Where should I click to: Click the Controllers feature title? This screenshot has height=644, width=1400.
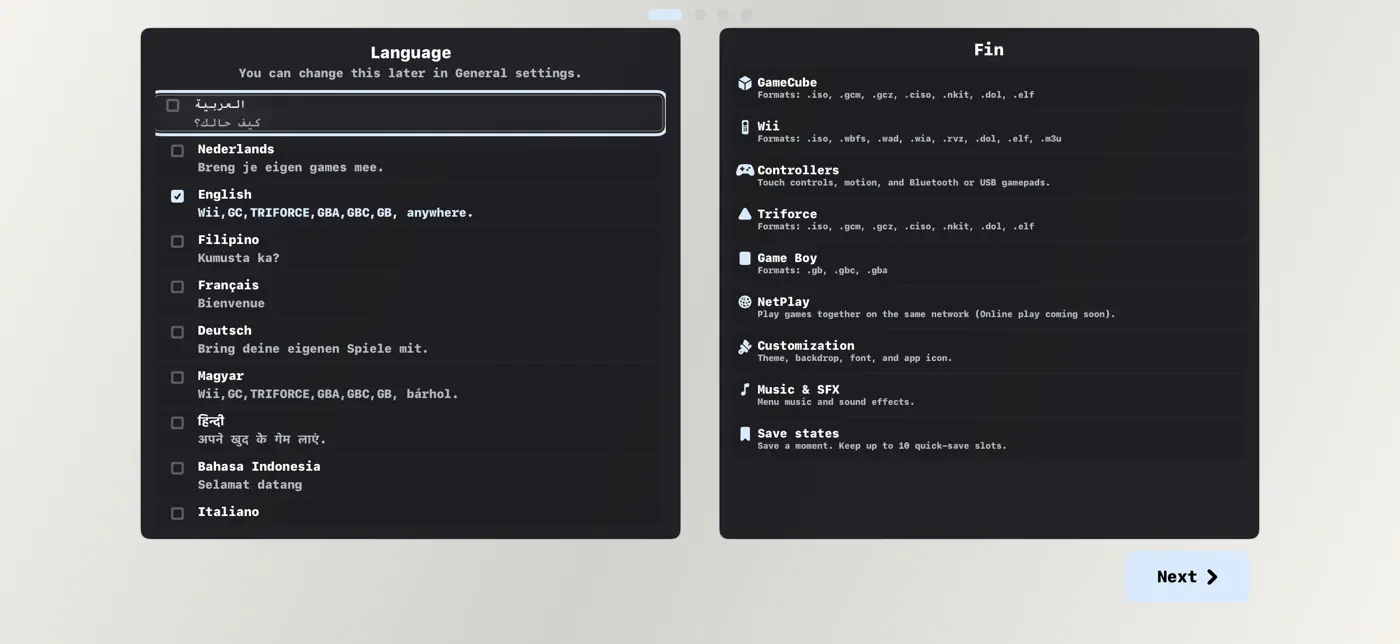pyautogui.click(x=798, y=170)
